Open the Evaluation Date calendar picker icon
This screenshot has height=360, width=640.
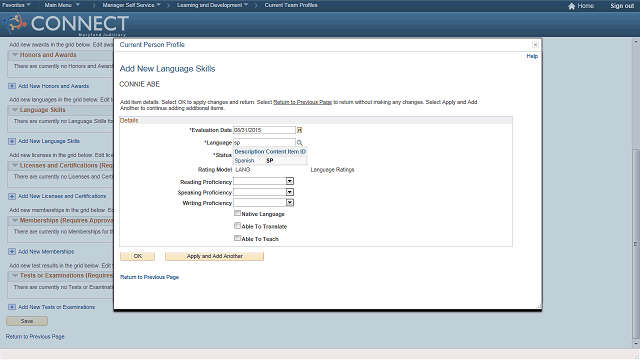tap(300, 130)
